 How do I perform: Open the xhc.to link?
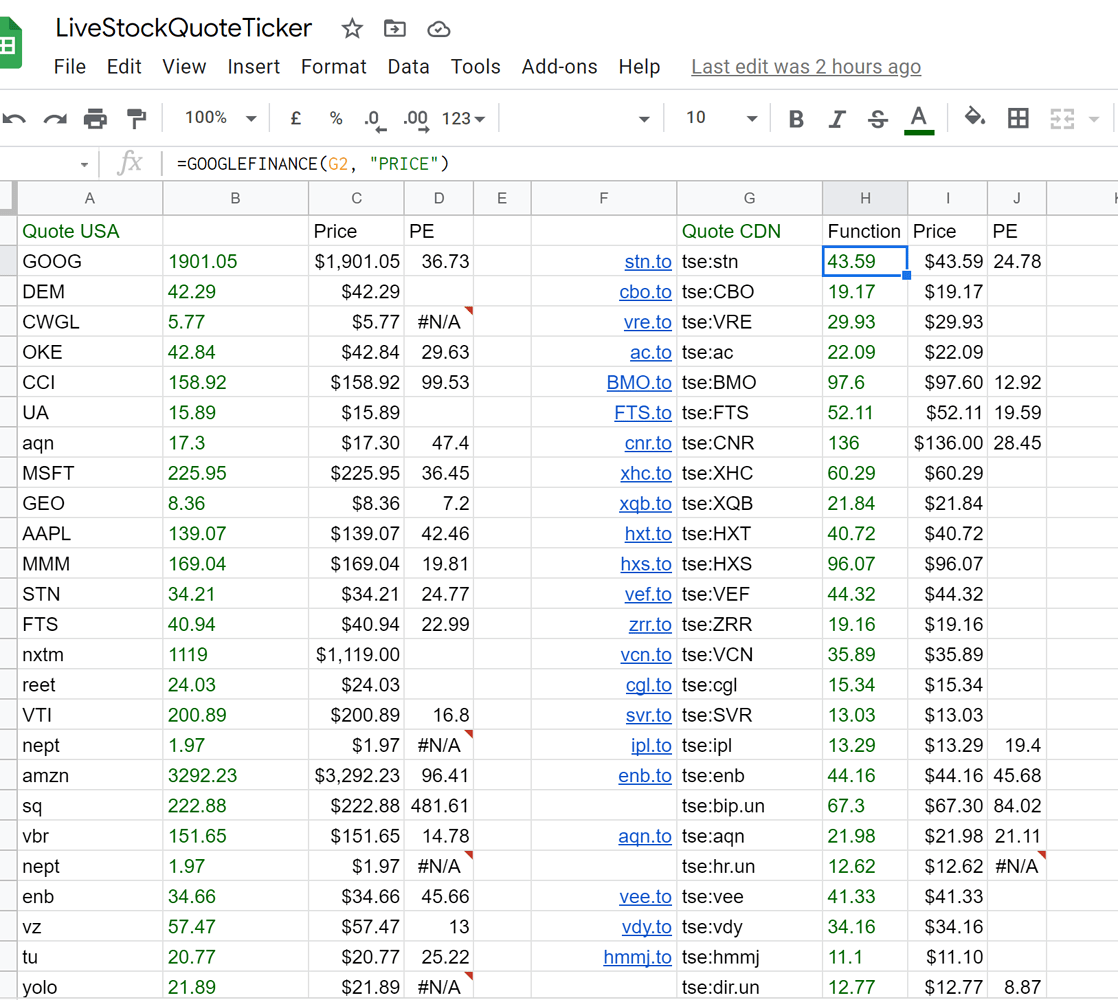pyautogui.click(x=646, y=473)
